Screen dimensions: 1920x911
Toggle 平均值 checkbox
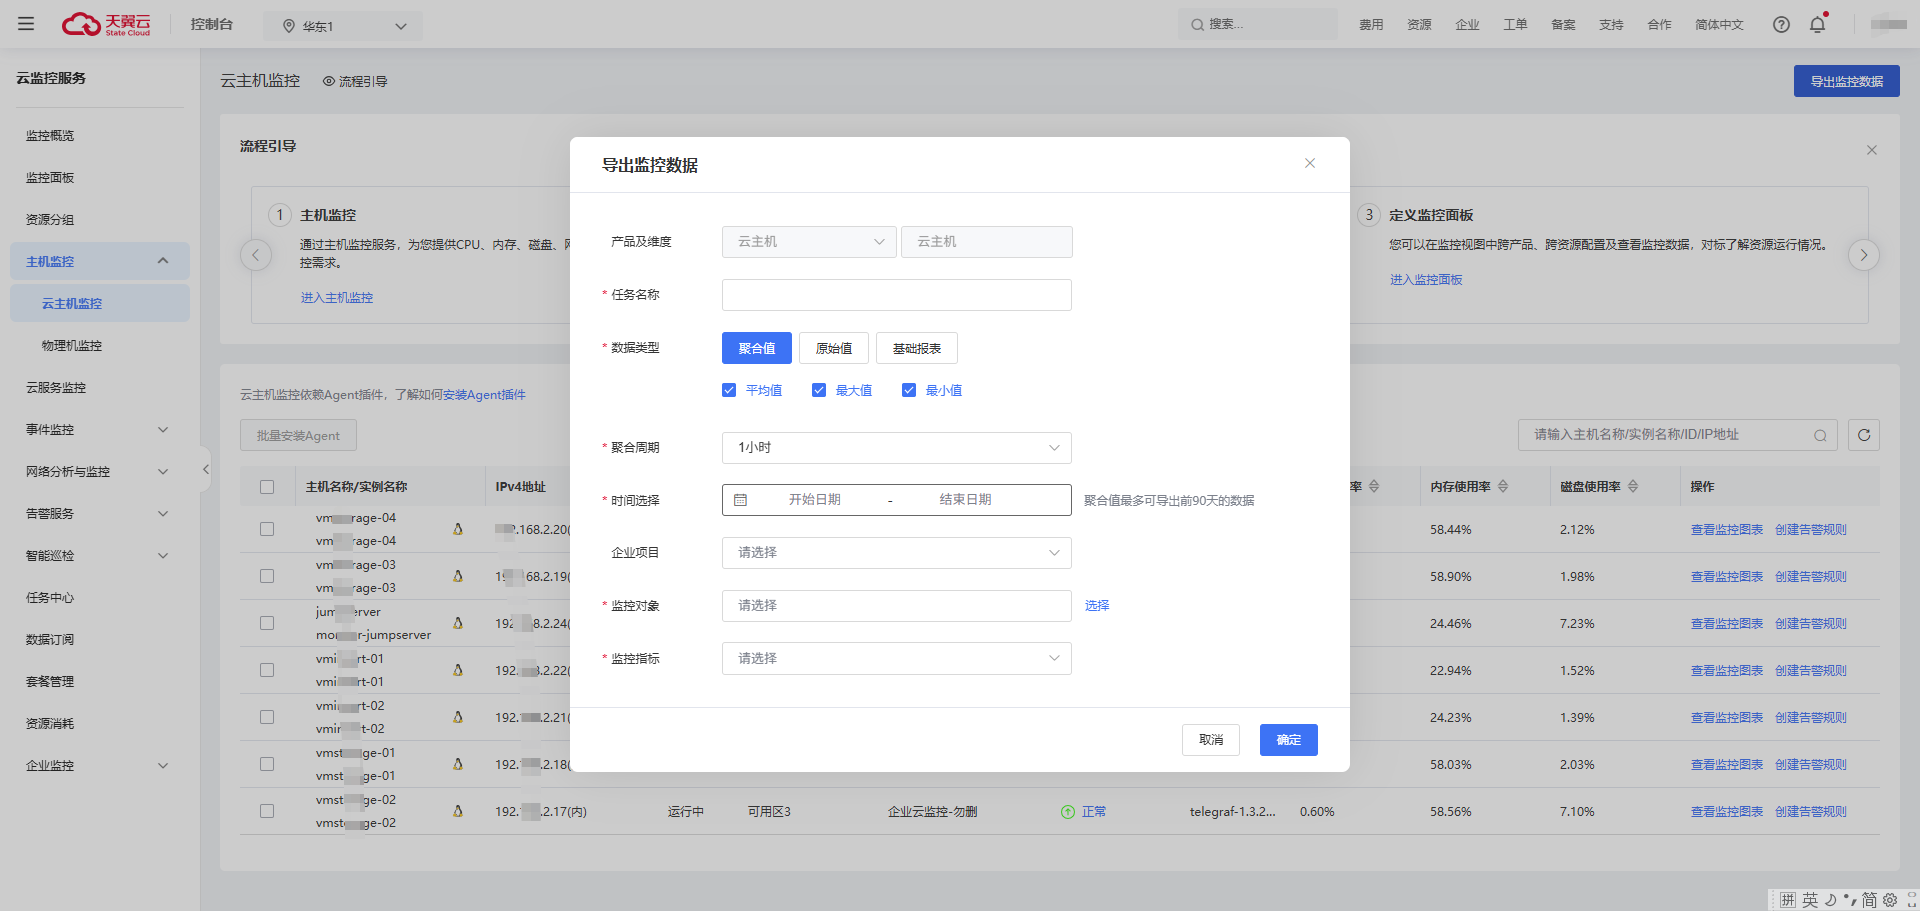point(729,390)
